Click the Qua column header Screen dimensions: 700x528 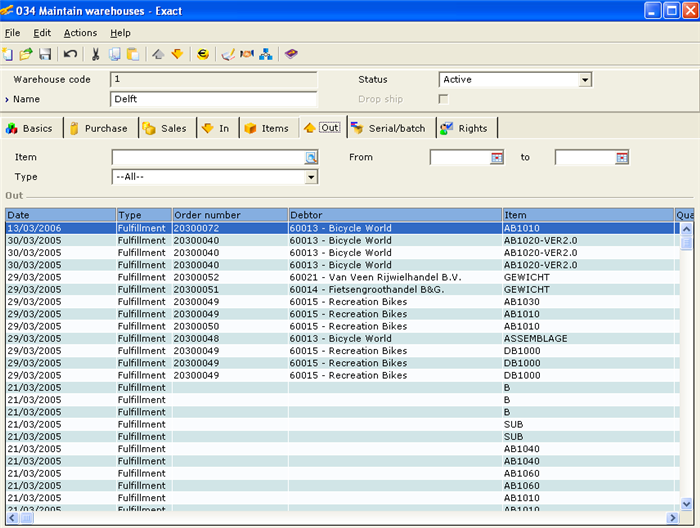(x=684, y=215)
